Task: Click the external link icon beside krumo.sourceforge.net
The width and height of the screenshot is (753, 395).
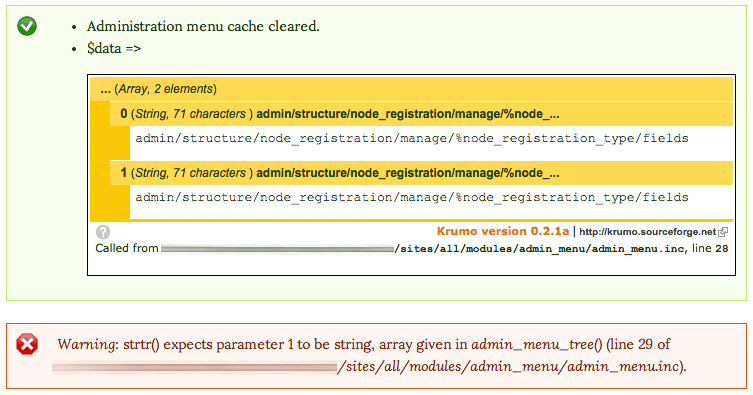Action: point(723,232)
